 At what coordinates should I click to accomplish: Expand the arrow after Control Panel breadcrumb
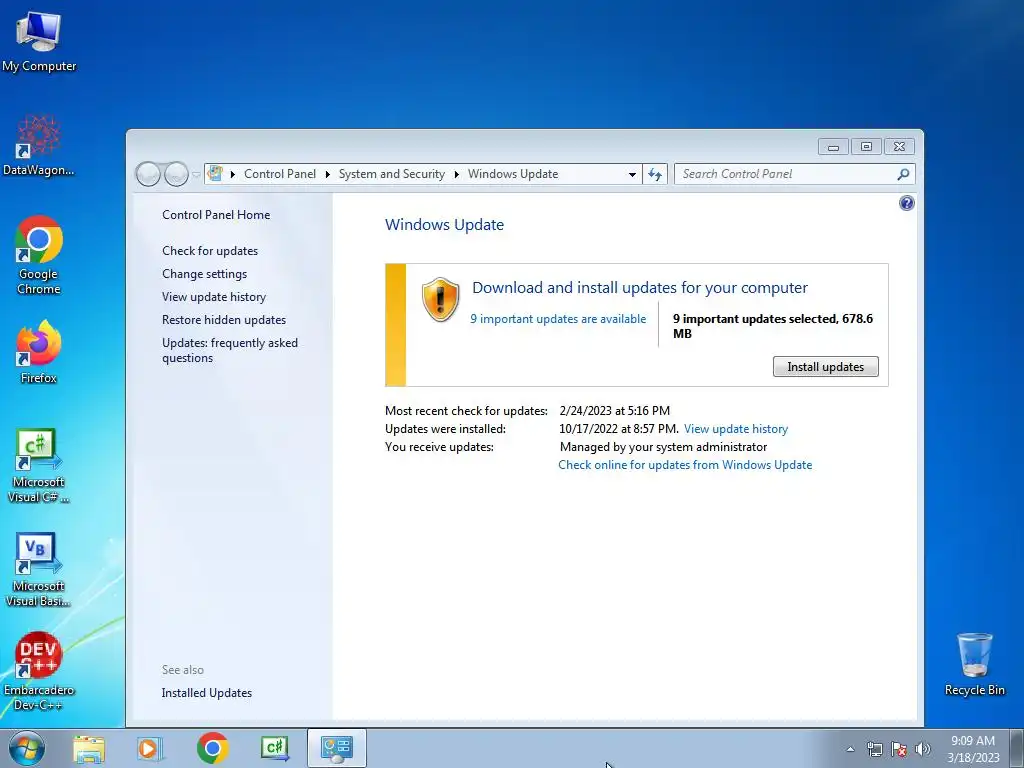click(328, 174)
